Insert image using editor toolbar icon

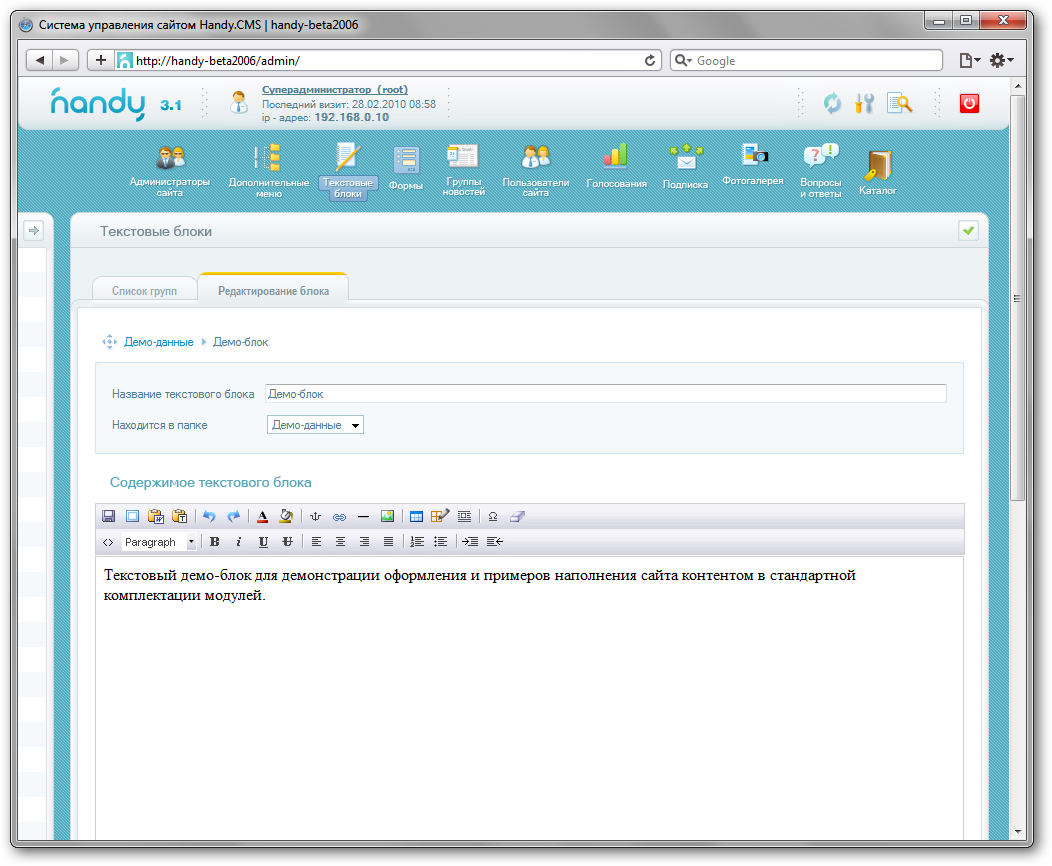(387, 517)
